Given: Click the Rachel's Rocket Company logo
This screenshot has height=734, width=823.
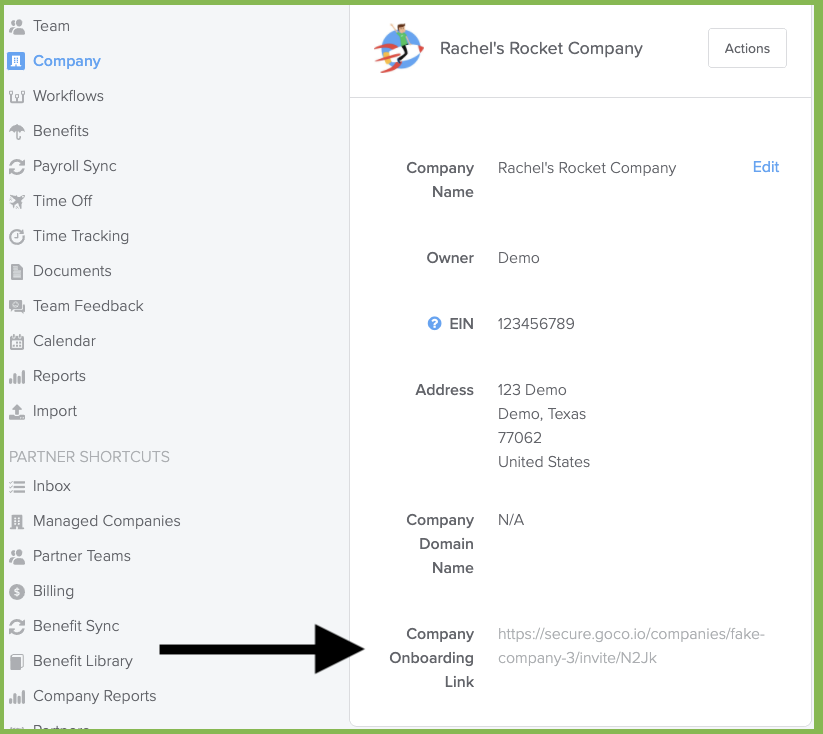Looking at the screenshot, I should click(x=399, y=48).
